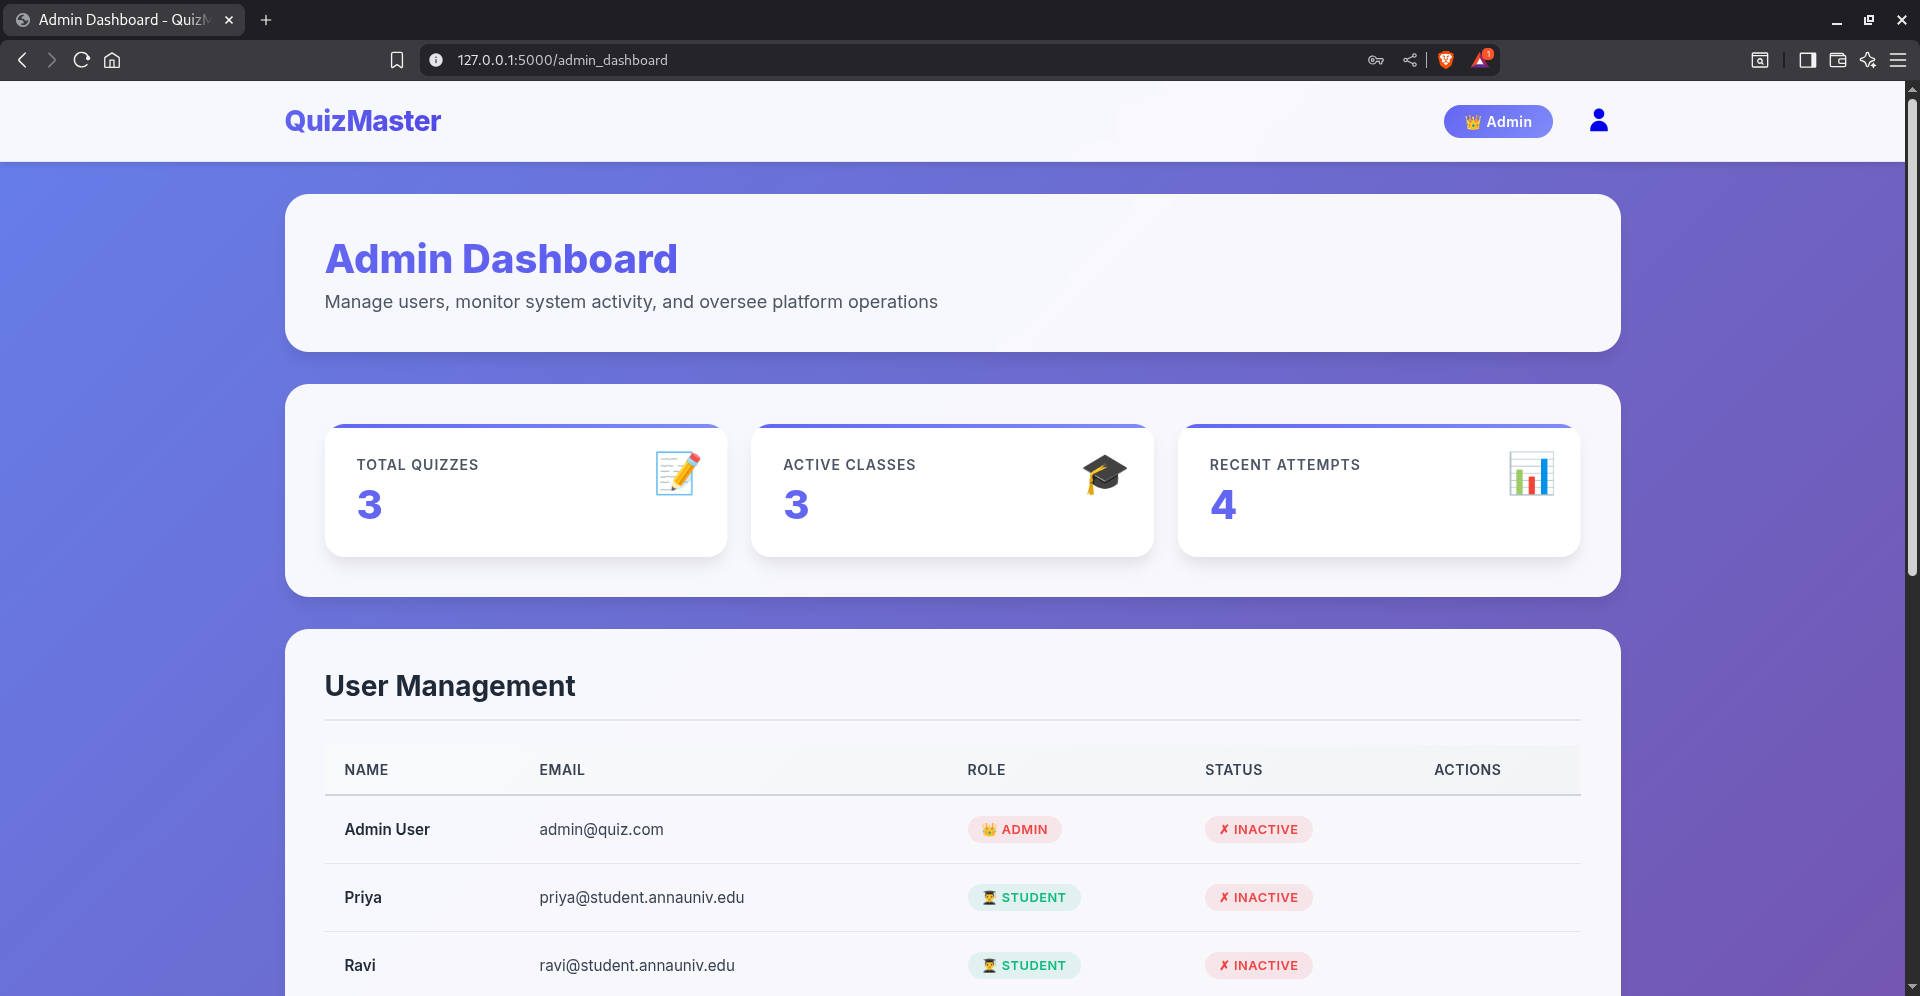Select the Admin User name cell
This screenshot has width=1920, height=996.
coord(387,830)
